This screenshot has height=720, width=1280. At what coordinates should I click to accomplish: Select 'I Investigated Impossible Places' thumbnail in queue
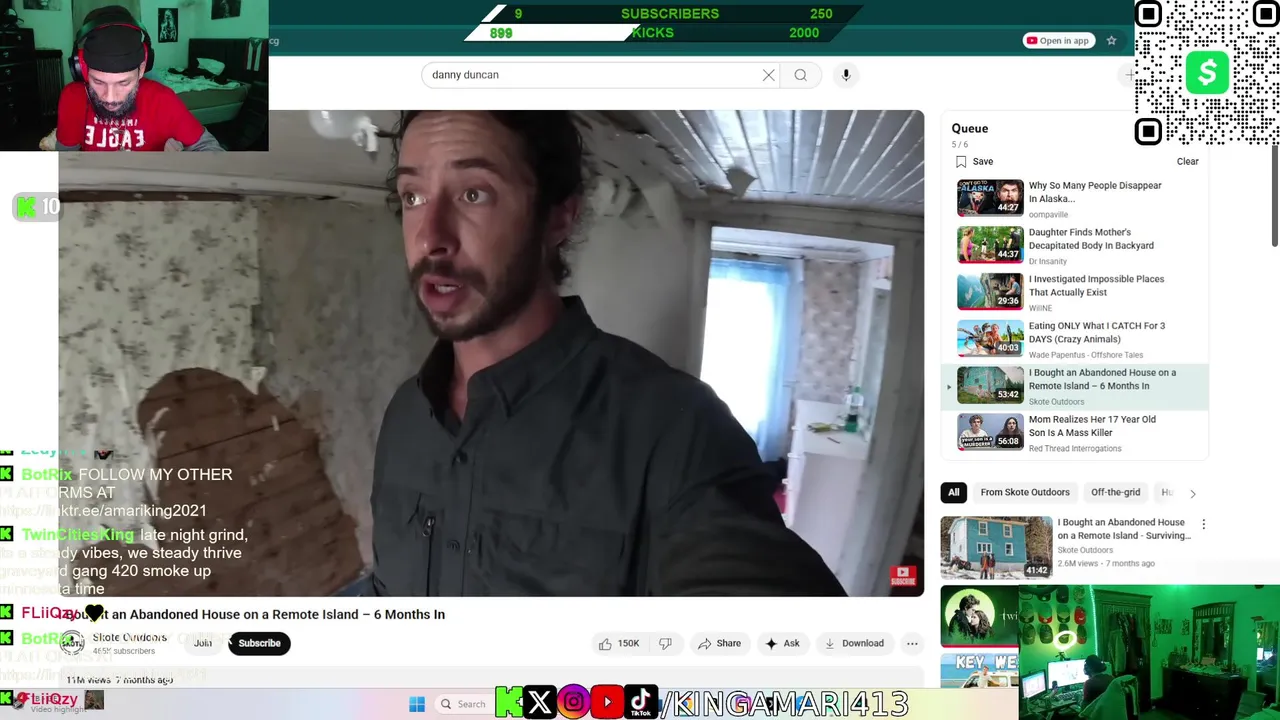pos(990,292)
